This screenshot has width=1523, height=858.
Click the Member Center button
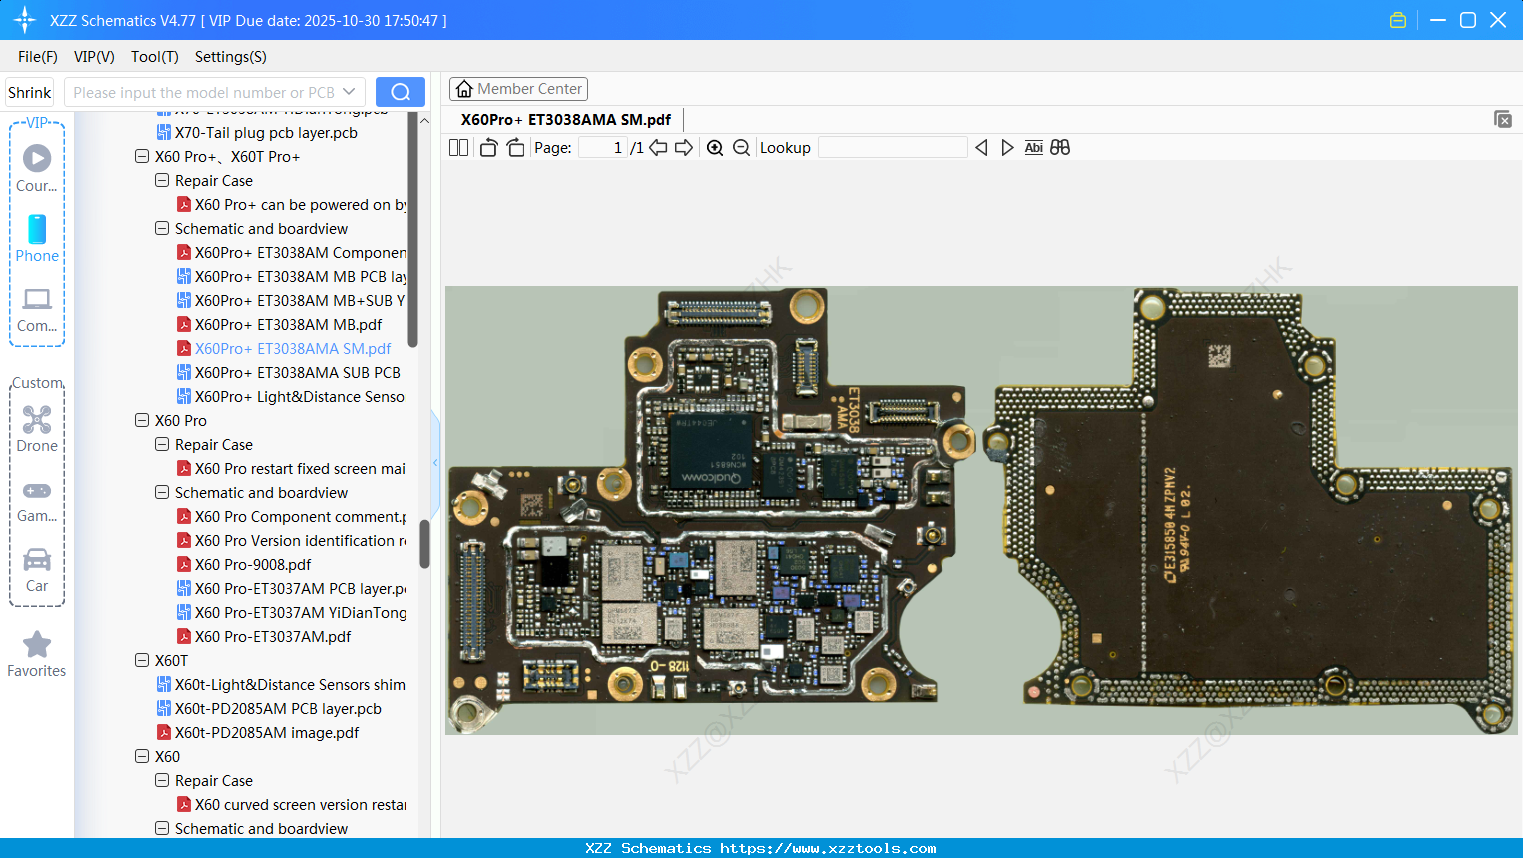click(x=518, y=89)
